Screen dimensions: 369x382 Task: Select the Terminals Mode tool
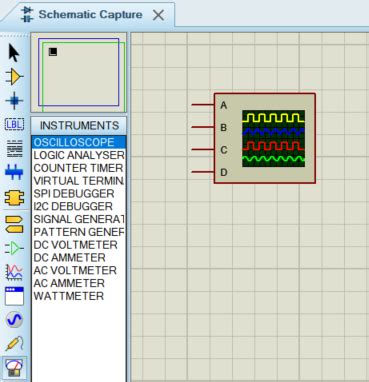[x=14, y=224]
